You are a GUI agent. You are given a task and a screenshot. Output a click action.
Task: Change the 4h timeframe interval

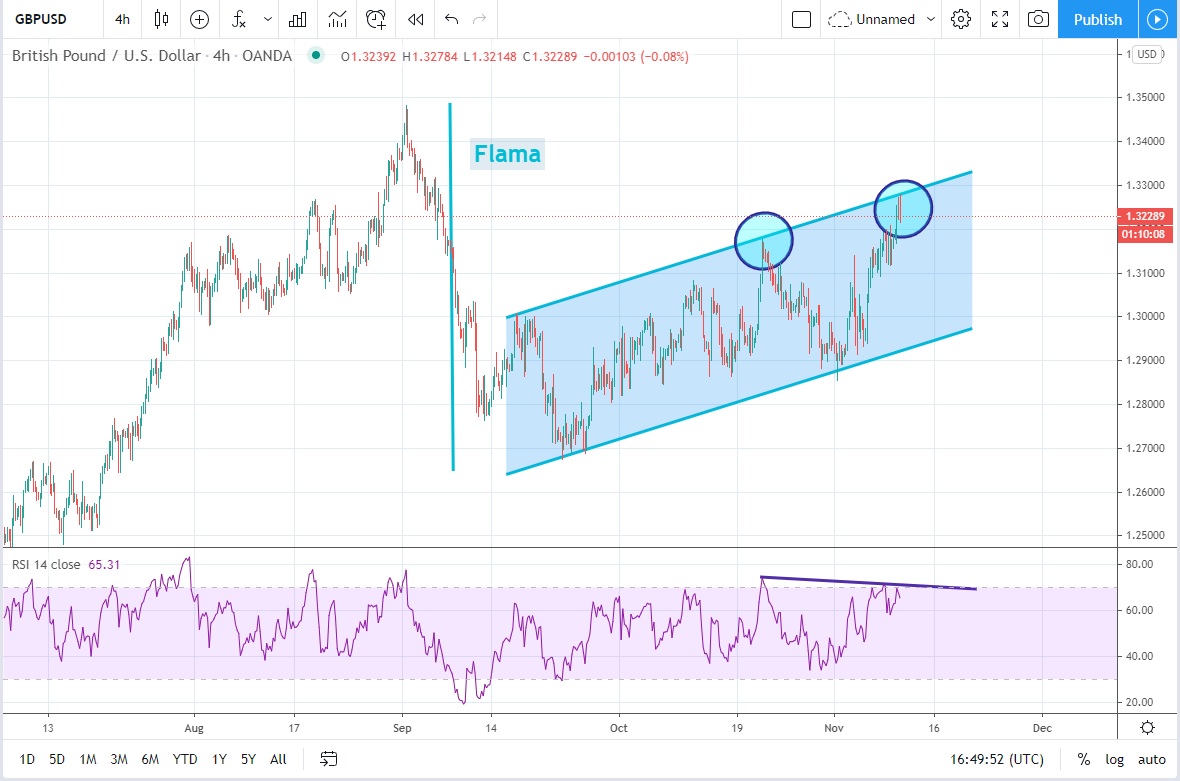click(x=122, y=19)
